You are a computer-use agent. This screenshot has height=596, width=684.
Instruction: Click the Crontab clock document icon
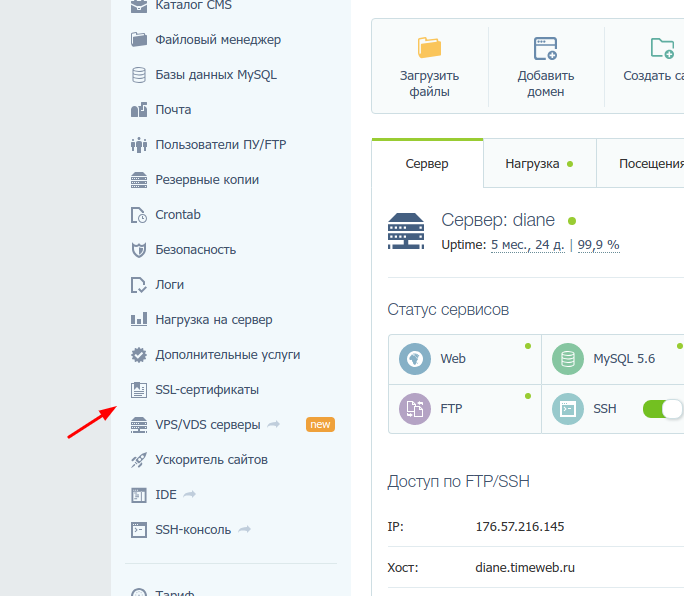(139, 215)
